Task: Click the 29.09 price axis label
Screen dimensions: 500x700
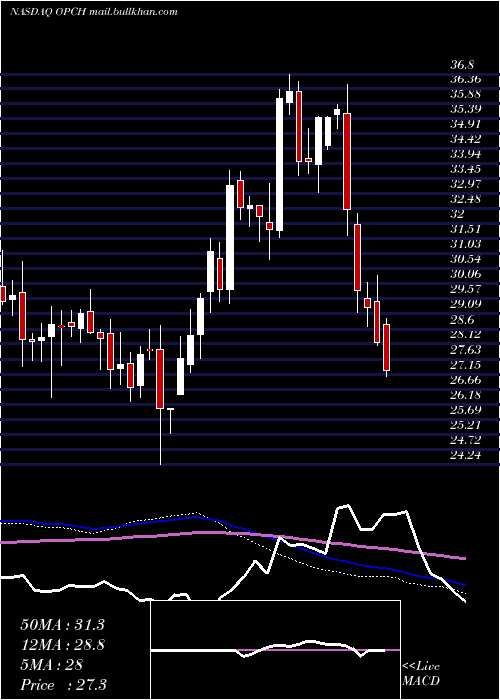Action: point(466,305)
